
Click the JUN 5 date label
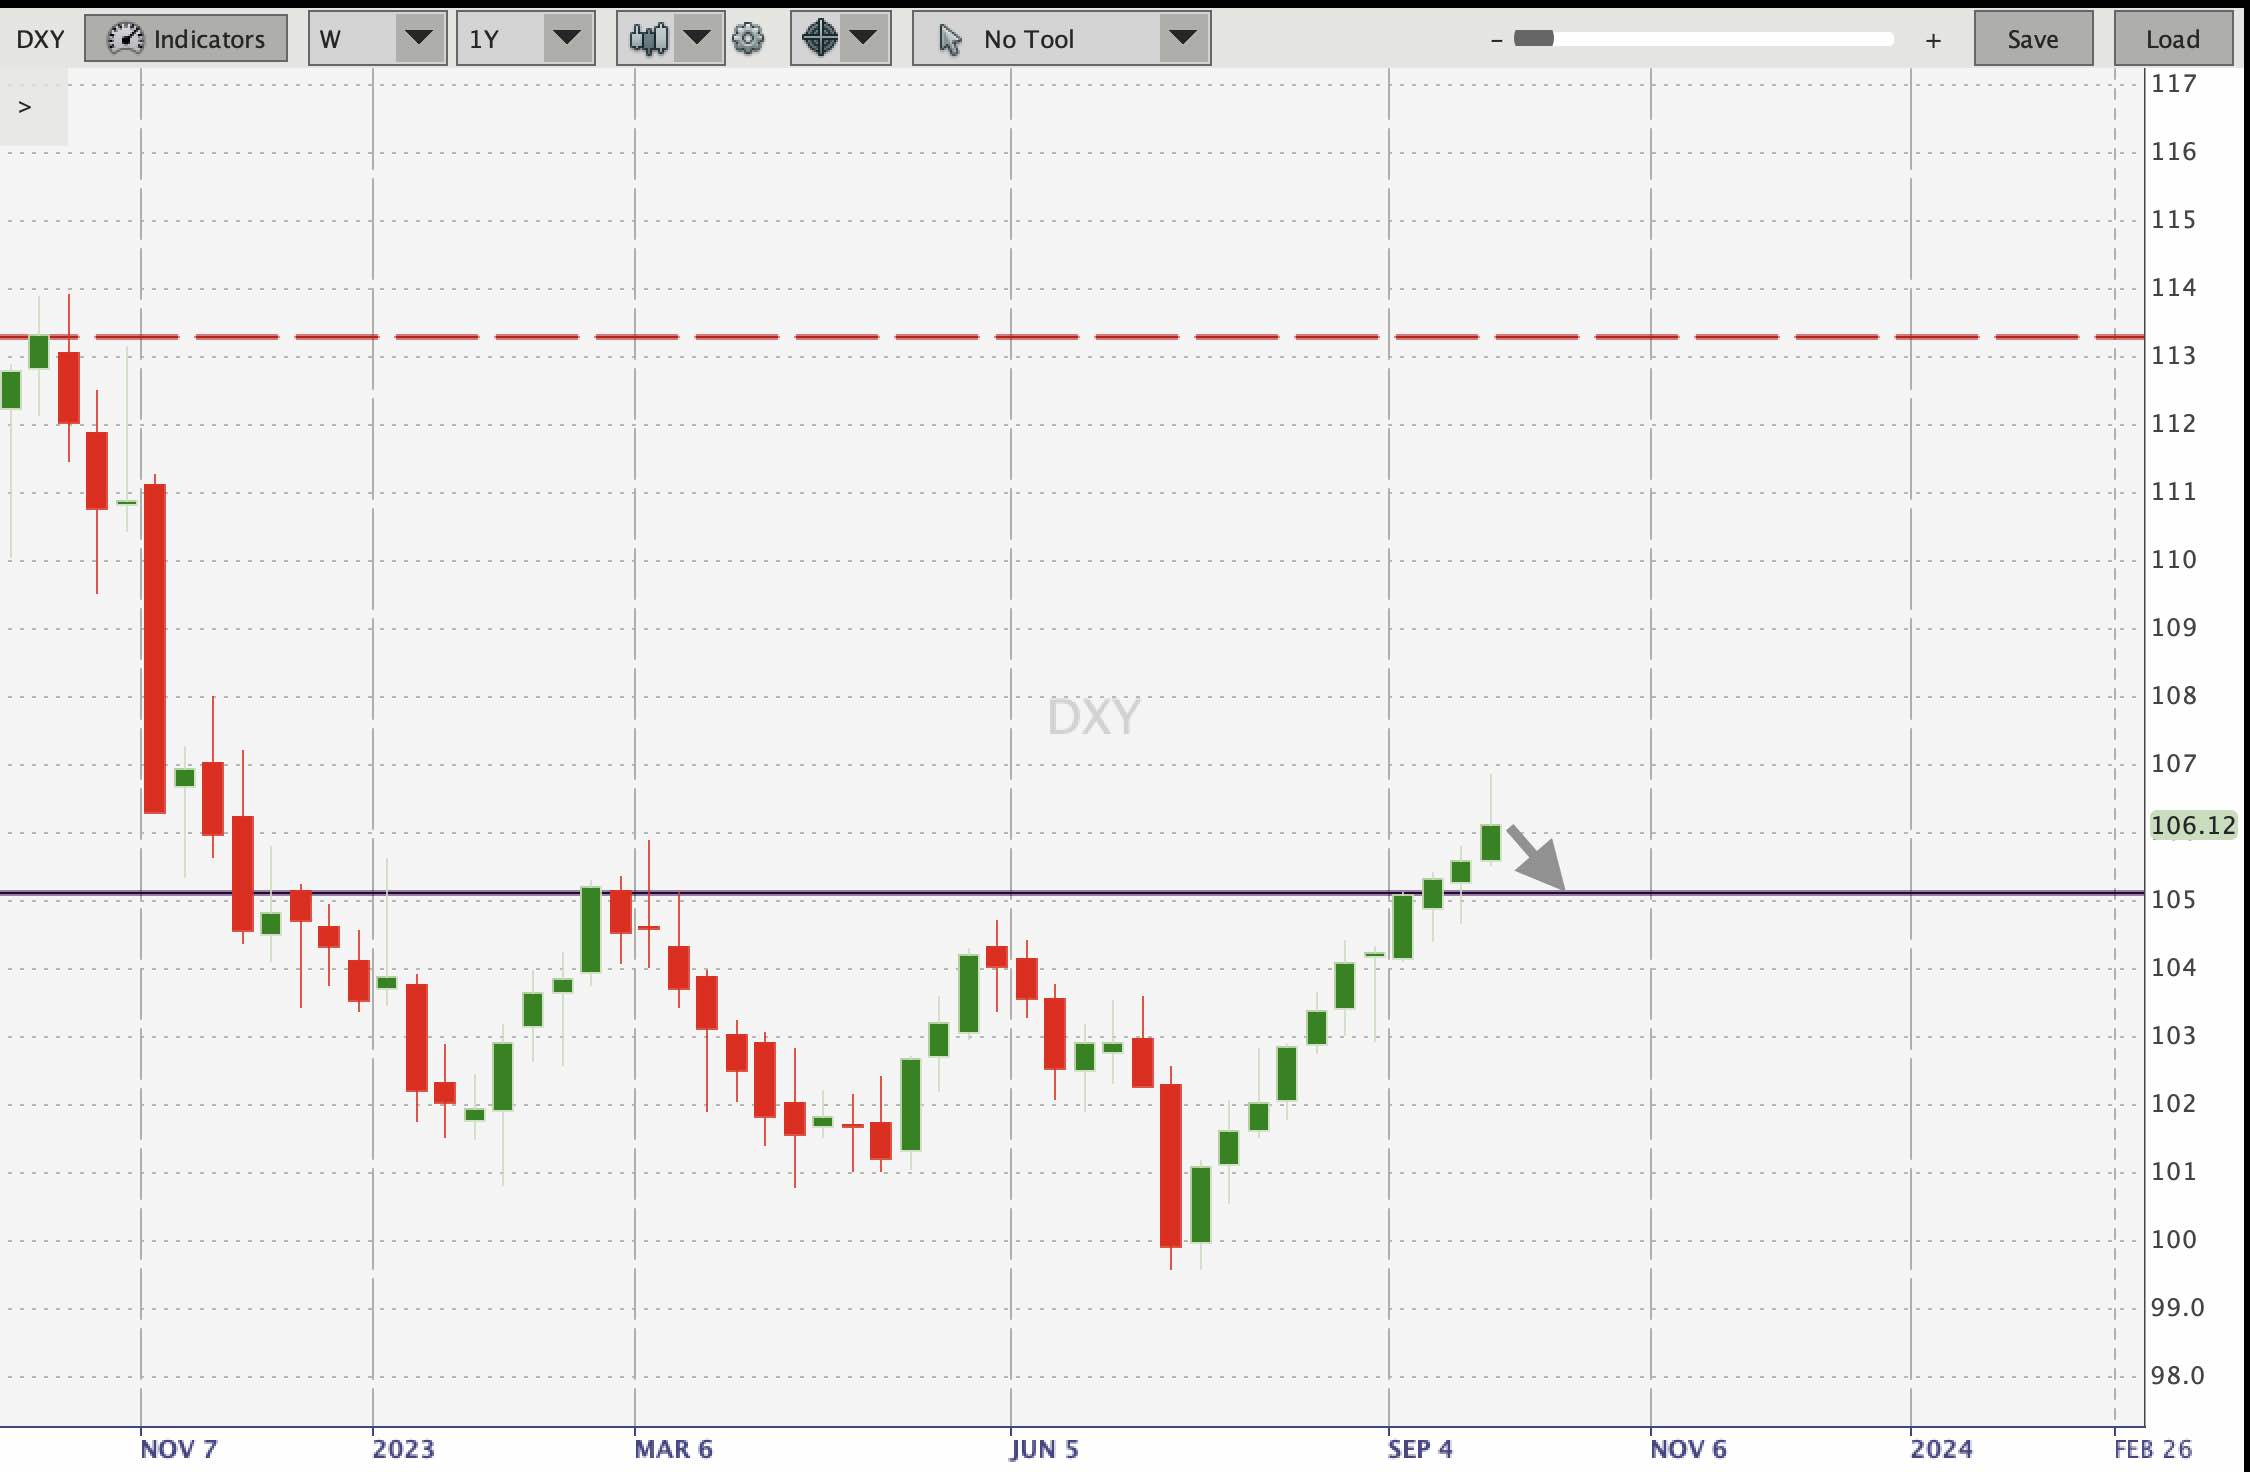1044,1449
